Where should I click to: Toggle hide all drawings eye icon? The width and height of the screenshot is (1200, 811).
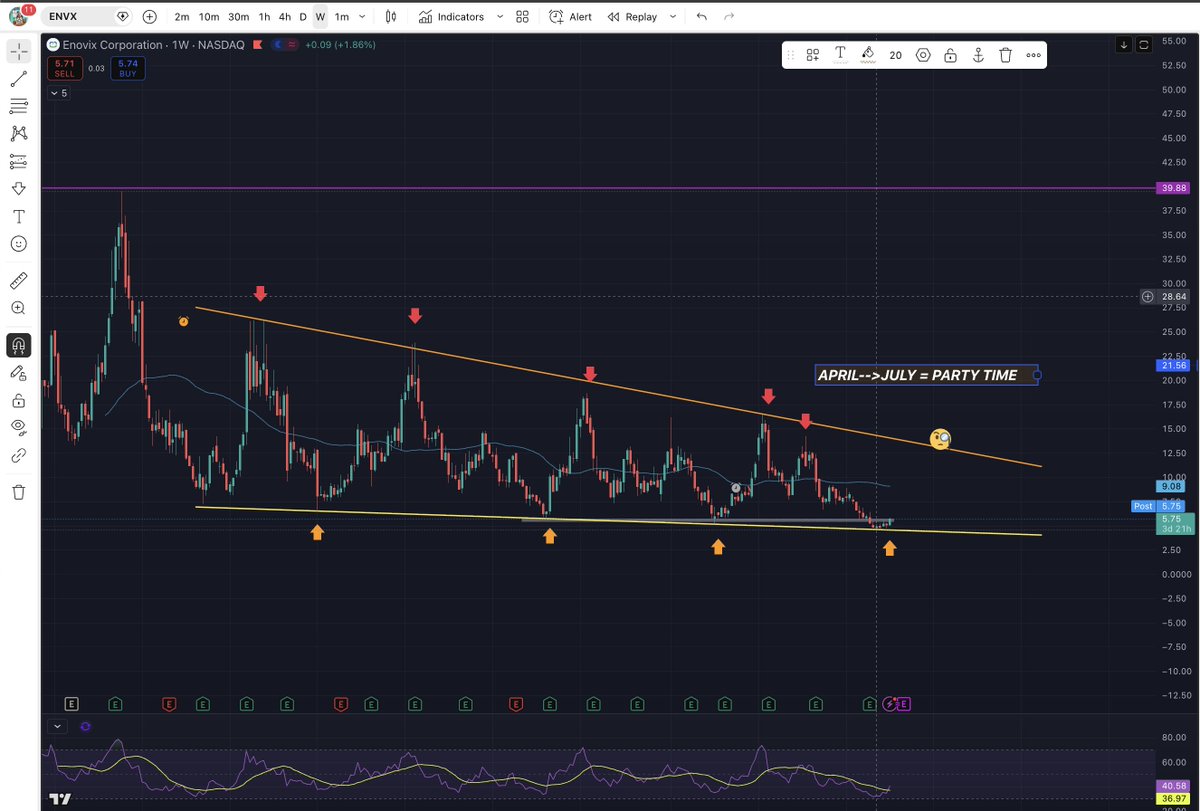coord(18,427)
